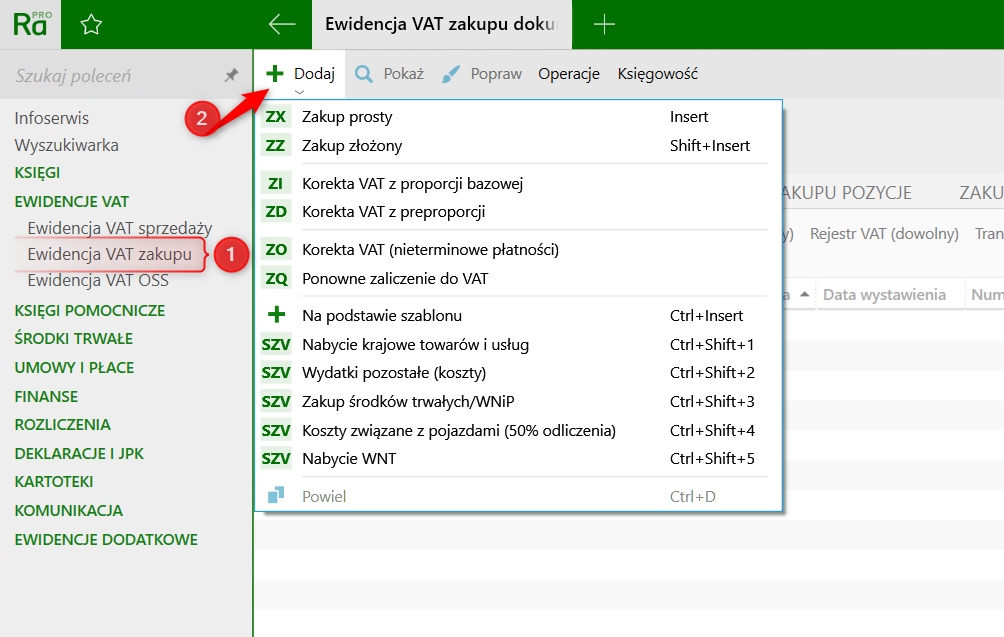The image size is (1004, 637).
Task: Switch to Ewidencja VAT zakupu tab
Action: point(441,25)
